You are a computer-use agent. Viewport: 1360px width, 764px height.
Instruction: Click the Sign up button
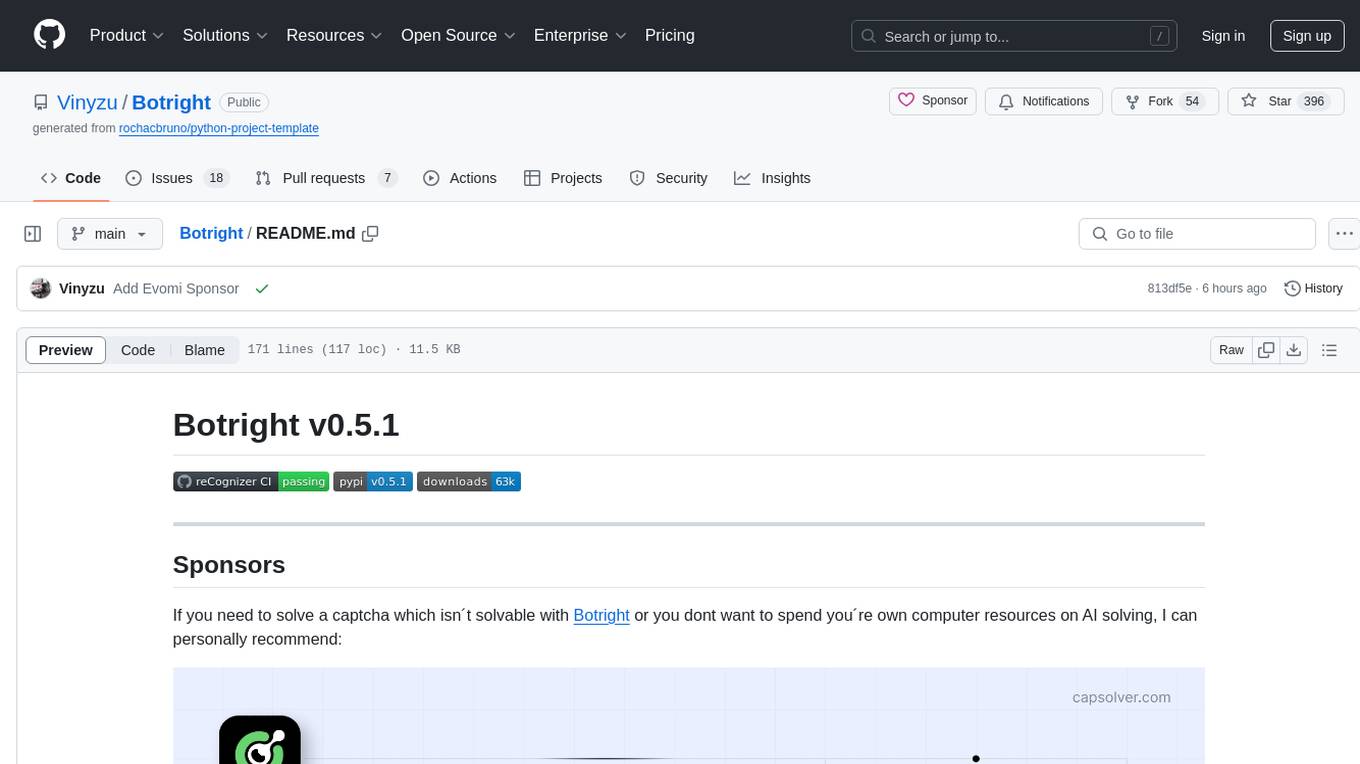point(1307,36)
